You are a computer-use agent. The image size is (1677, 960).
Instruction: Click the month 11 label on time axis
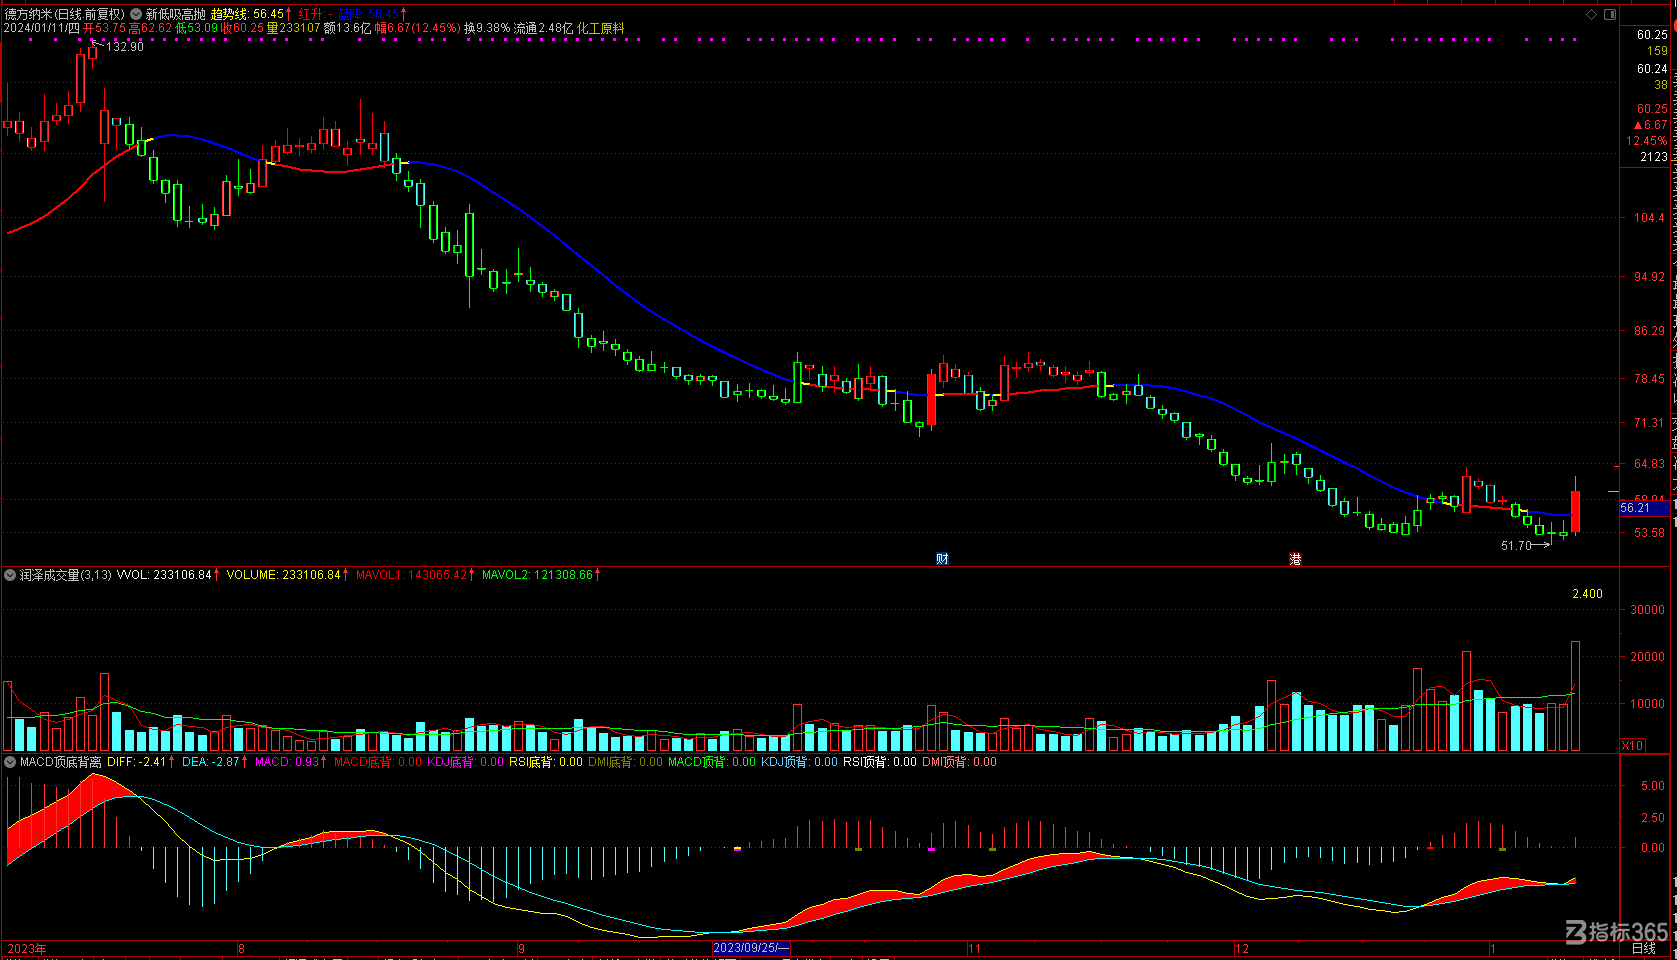[974, 948]
